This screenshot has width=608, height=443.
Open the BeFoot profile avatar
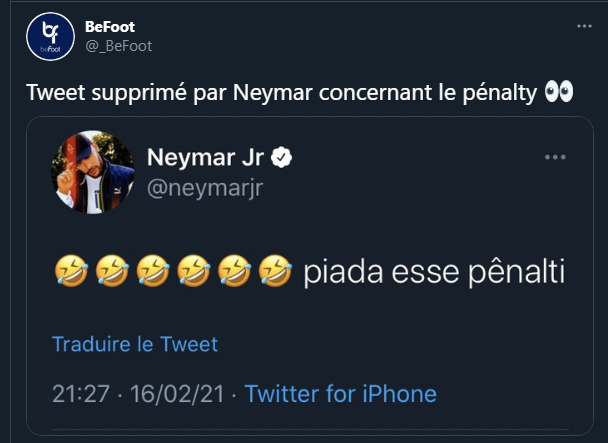pyautogui.click(x=49, y=37)
